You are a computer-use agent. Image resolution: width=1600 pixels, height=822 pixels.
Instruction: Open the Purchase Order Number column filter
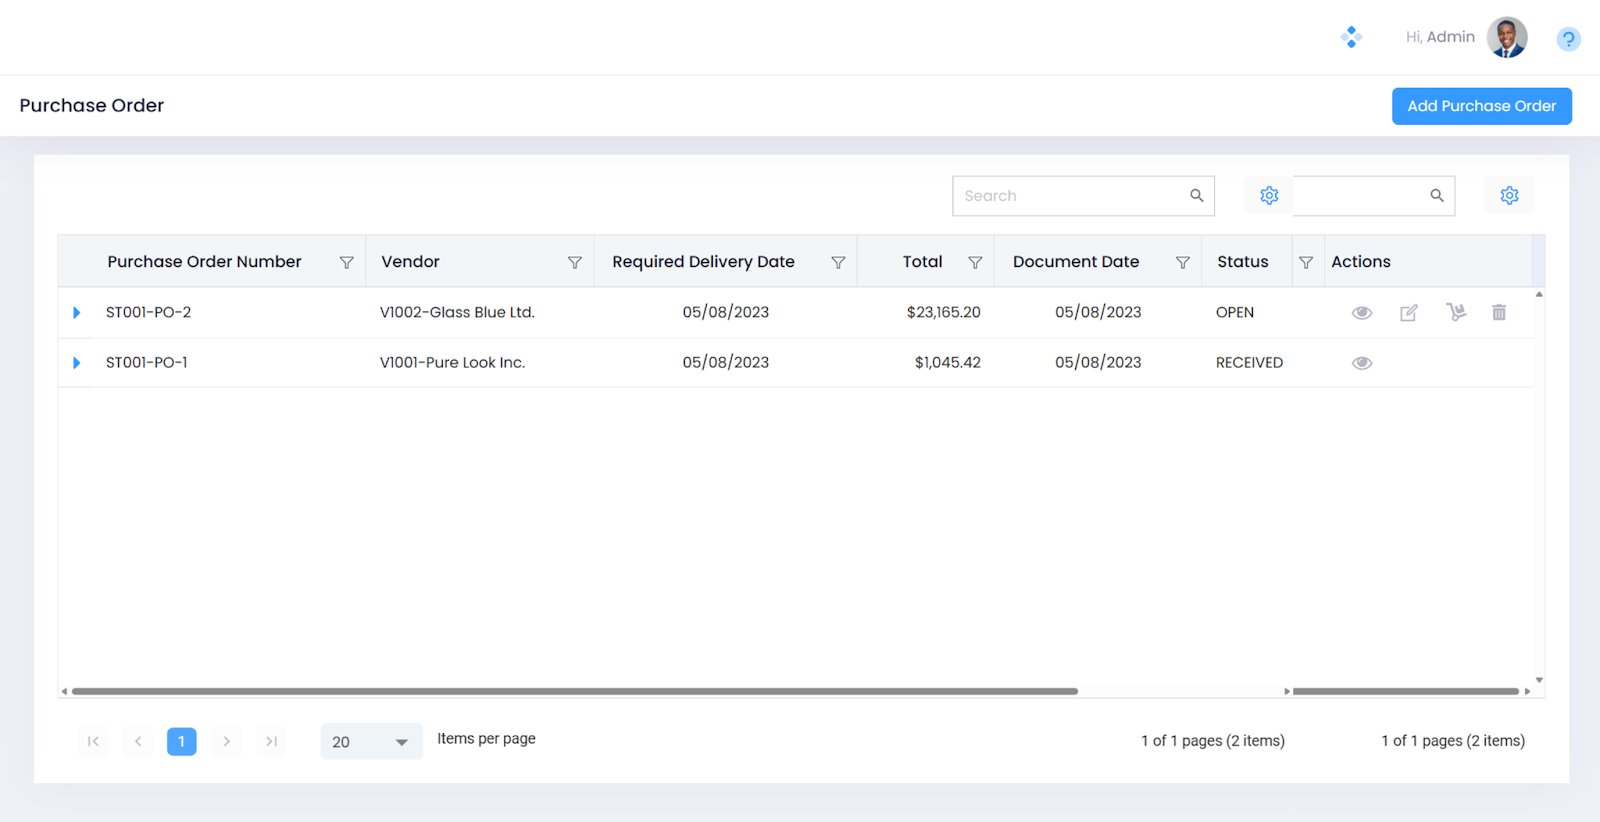coord(346,262)
